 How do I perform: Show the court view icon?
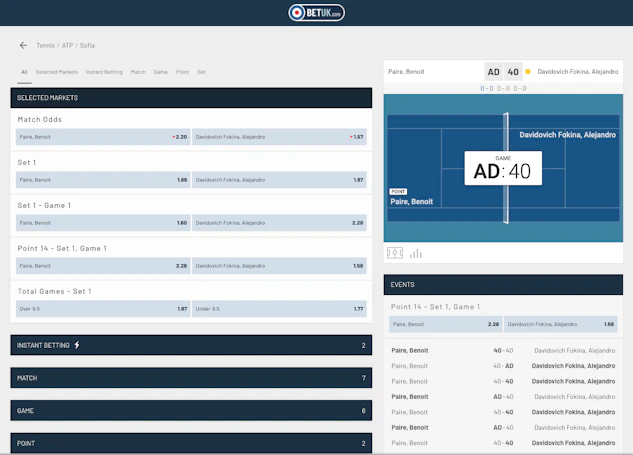395,253
